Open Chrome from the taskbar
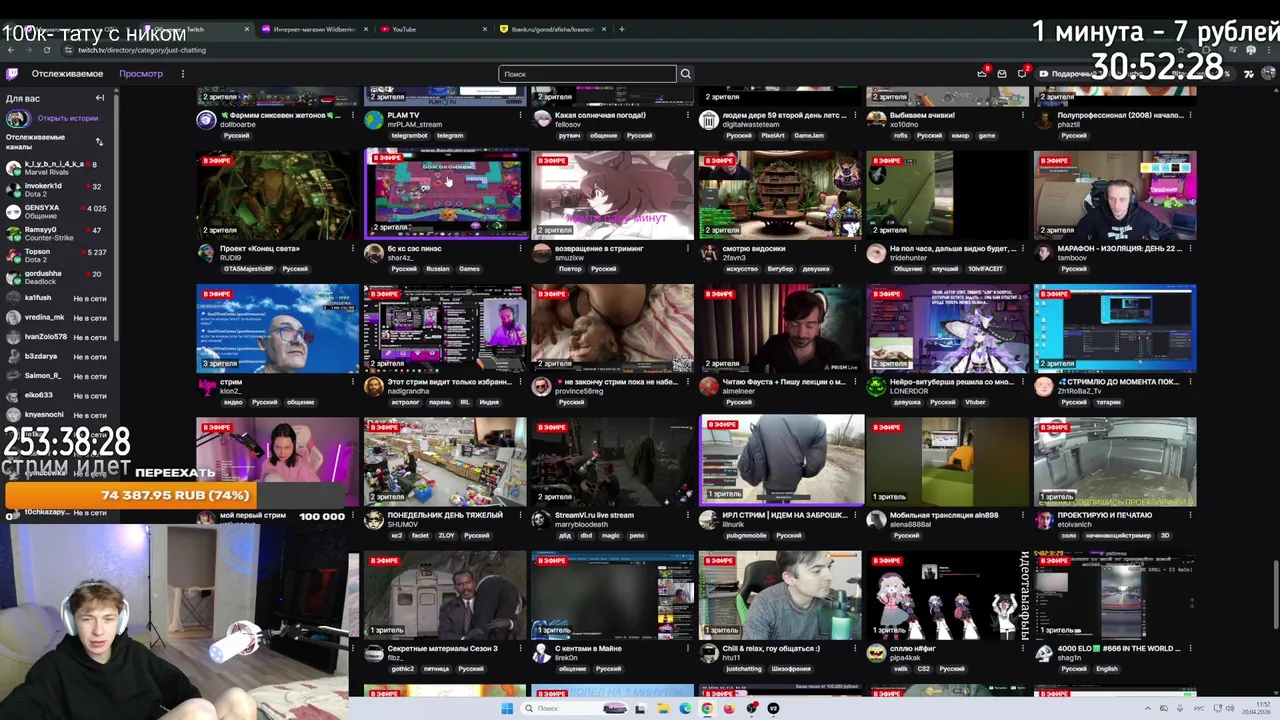1280x720 pixels. [x=707, y=708]
